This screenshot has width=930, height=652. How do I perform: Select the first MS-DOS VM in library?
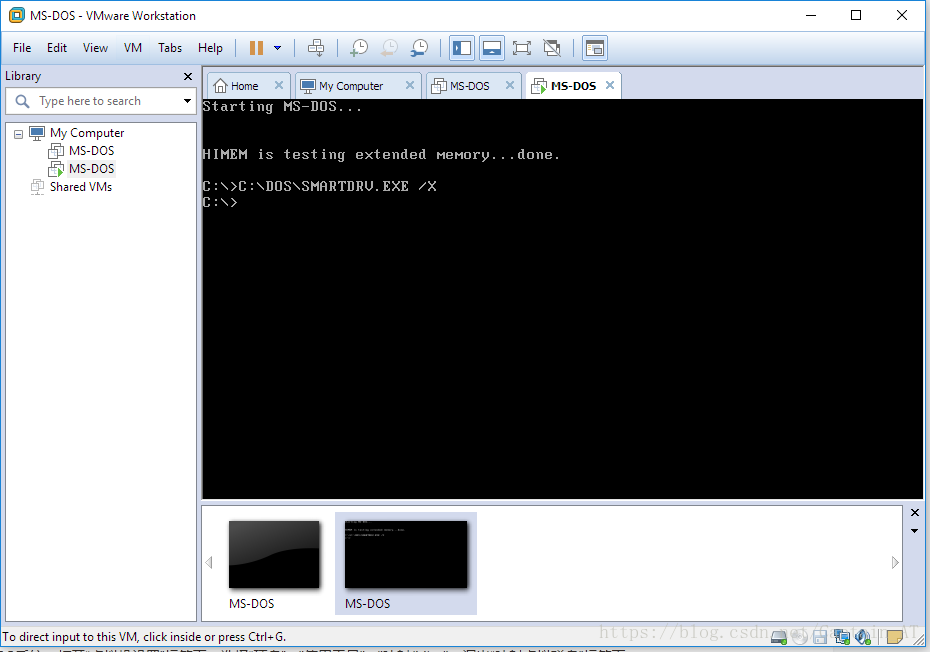coord(91,151)
